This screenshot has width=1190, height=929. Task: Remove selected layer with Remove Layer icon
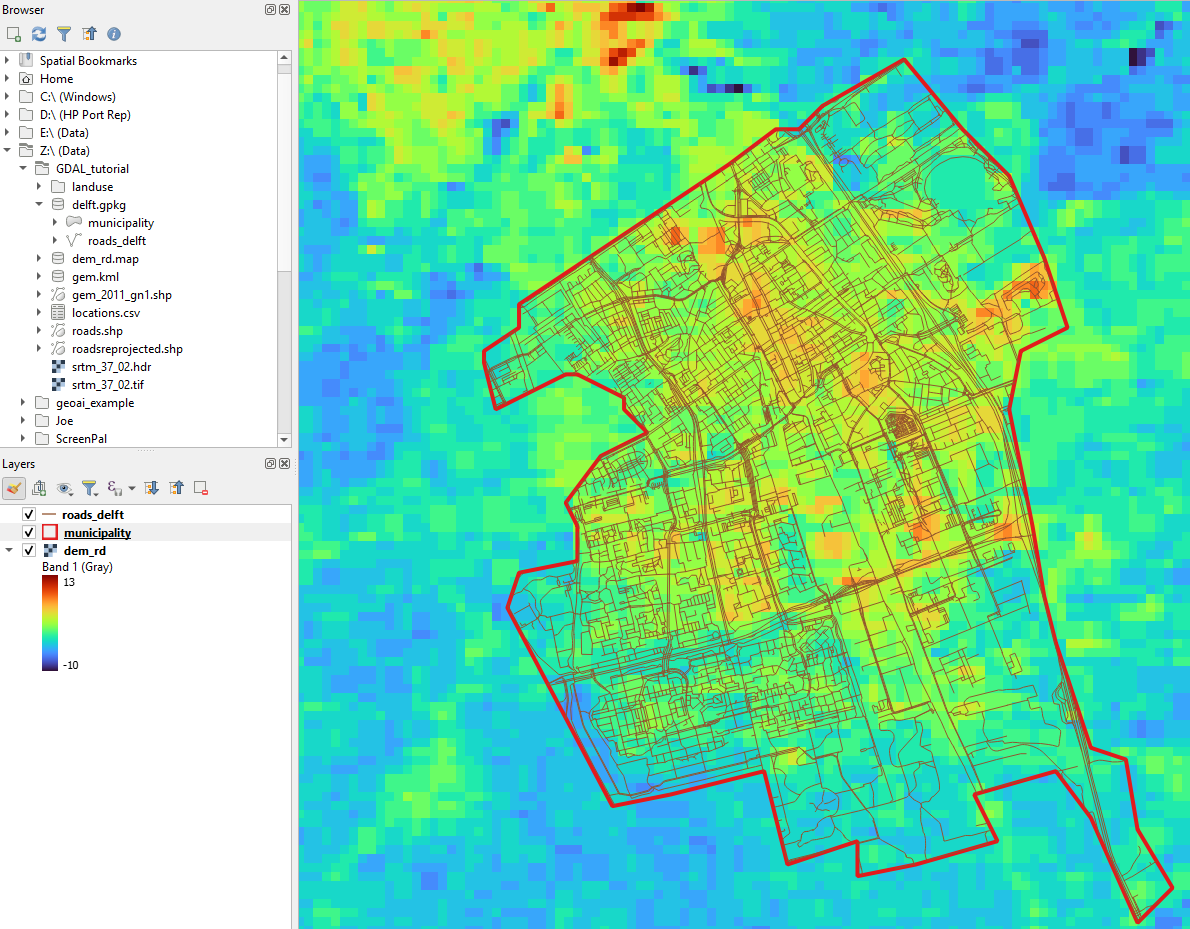[x=201, y=488]
